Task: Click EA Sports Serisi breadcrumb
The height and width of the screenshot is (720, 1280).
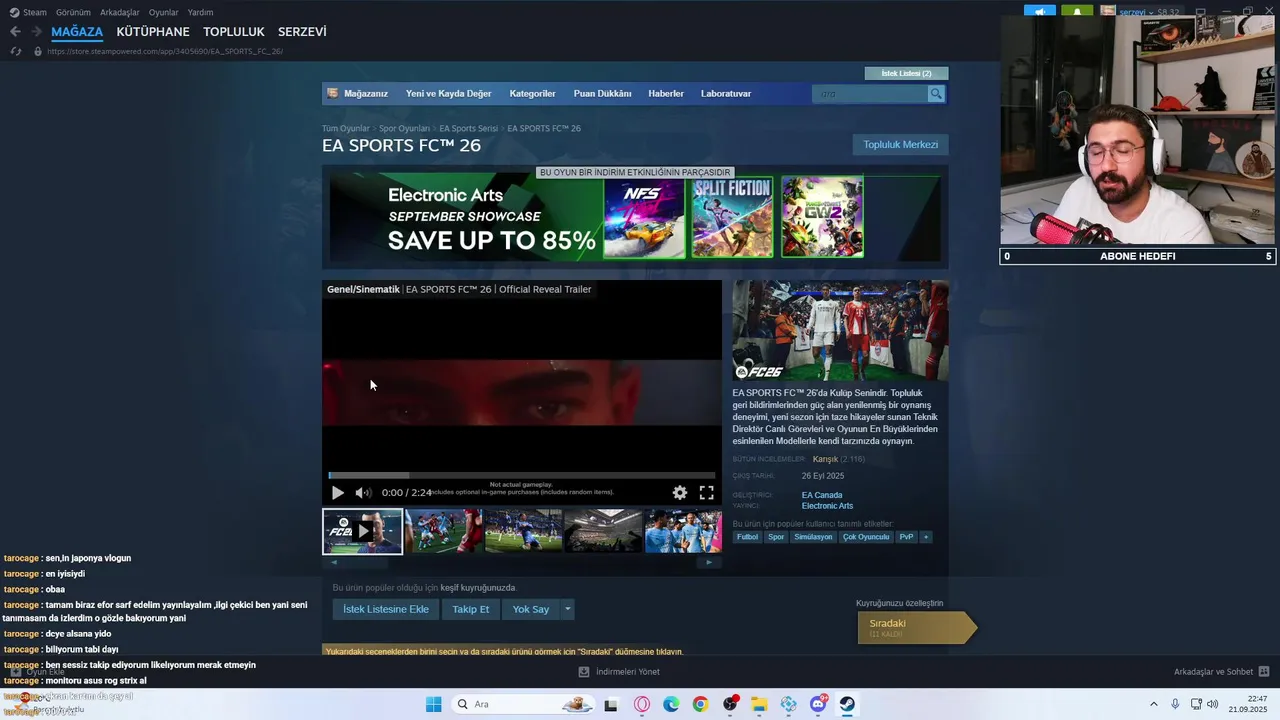Action: click(x=468, y=129)
